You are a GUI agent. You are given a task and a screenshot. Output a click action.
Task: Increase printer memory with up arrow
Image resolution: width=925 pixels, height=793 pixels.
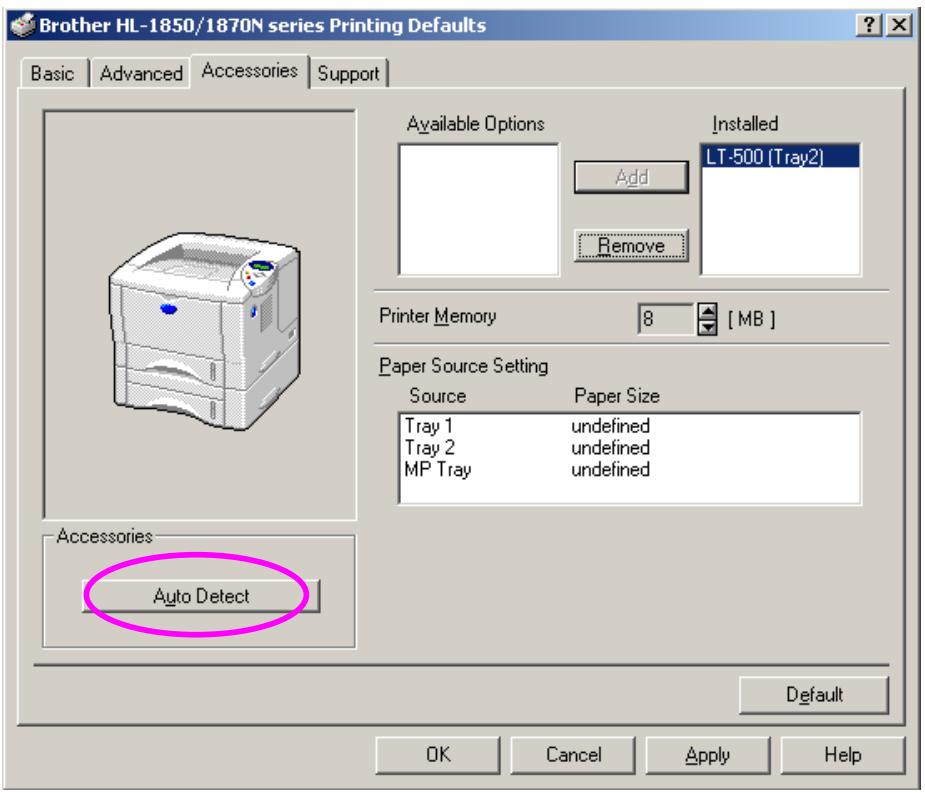pos(707,311)
